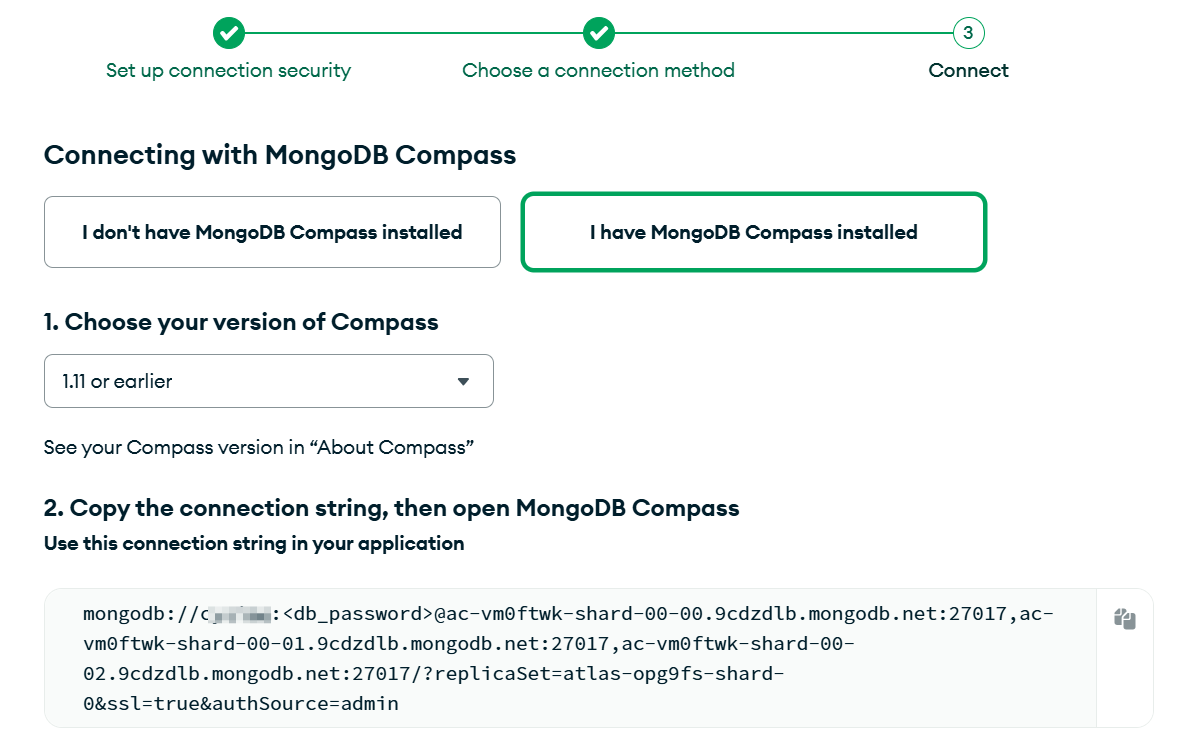The image size is (1189, 741).
Task: Select "I don't have MongoDB Compass installed"
Action: tap(272, 232)
